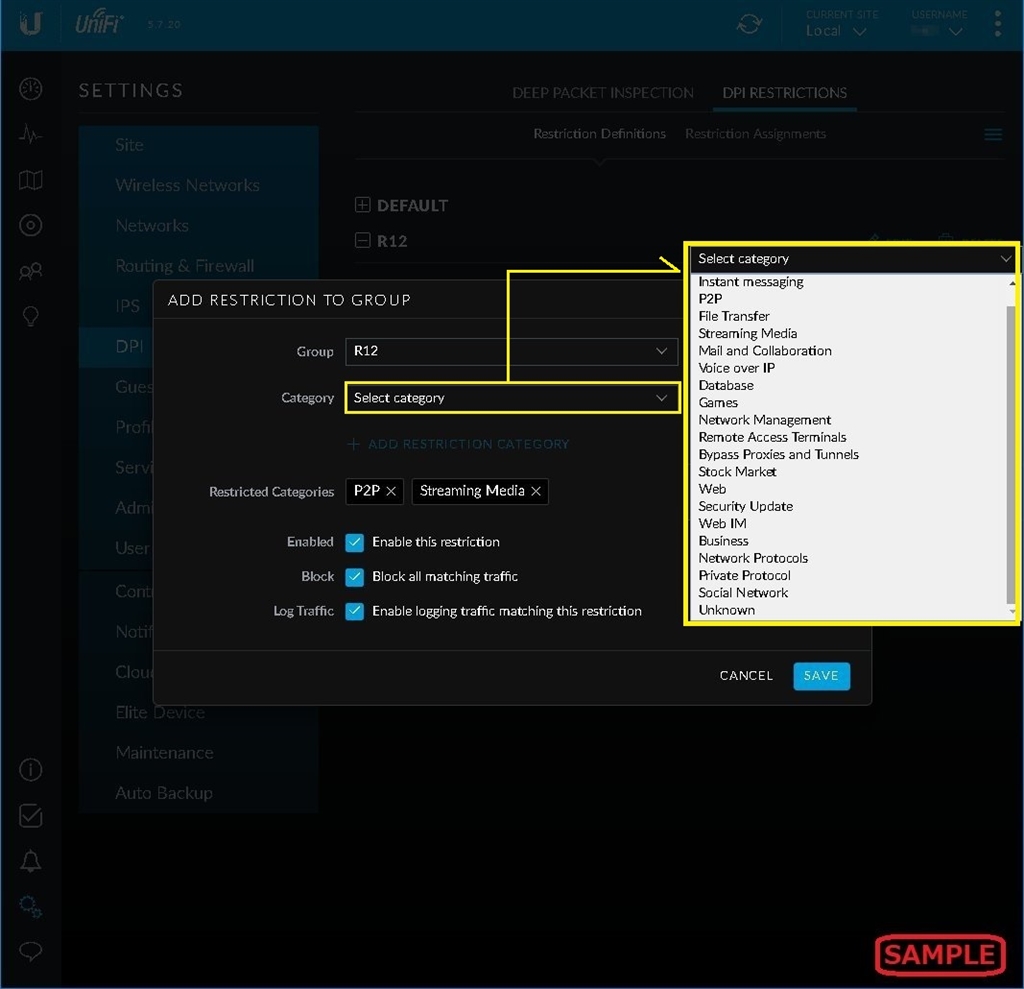The image size is (1024, 989).
Task: Switch to DPI Restrictions tab
Action: pos(784,93)
